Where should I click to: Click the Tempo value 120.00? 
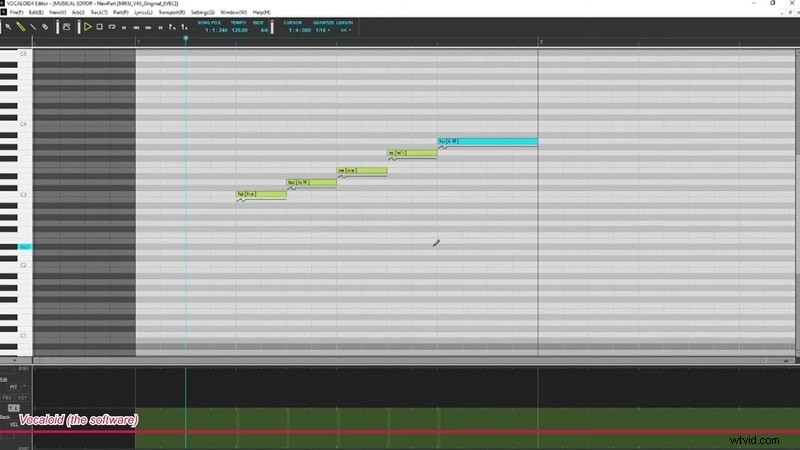(239, 30)
